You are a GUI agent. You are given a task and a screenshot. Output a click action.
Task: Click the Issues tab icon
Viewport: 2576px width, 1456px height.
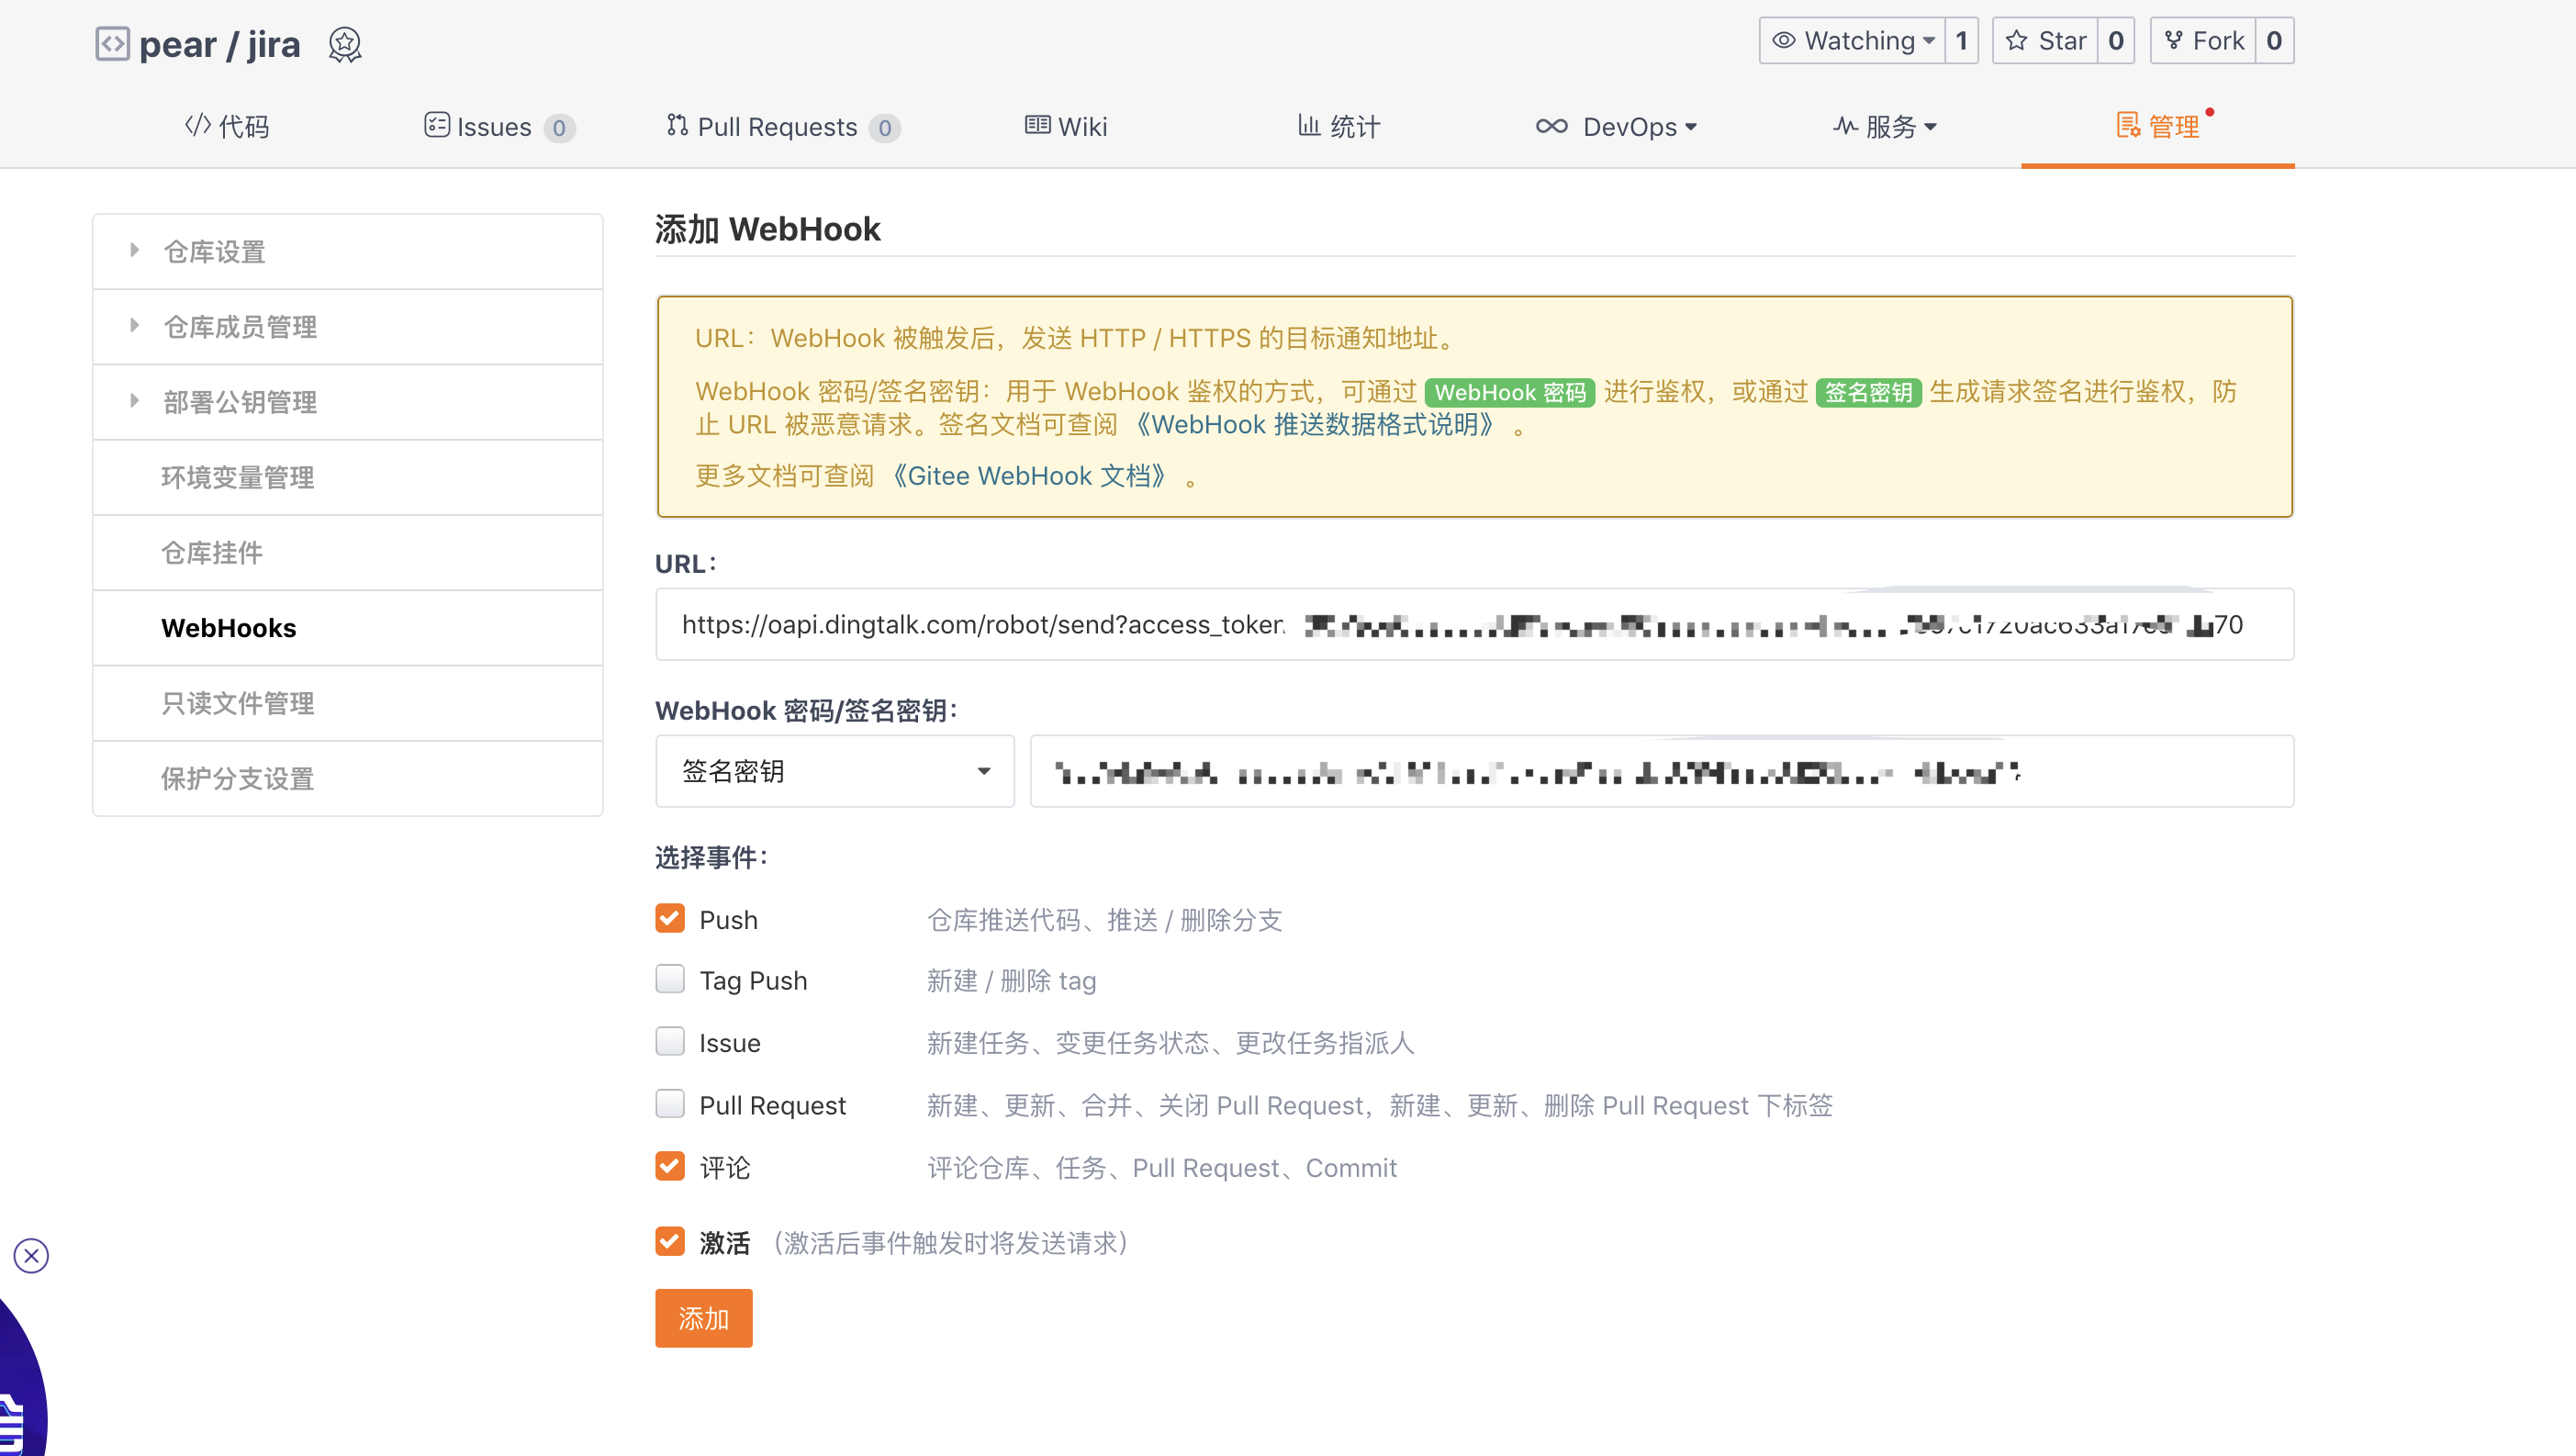[x=437, y=125]
